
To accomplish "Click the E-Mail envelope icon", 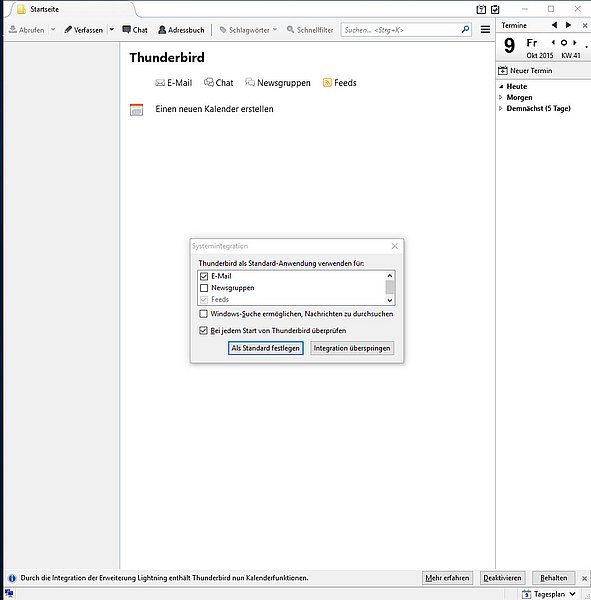I will [160, 83].
